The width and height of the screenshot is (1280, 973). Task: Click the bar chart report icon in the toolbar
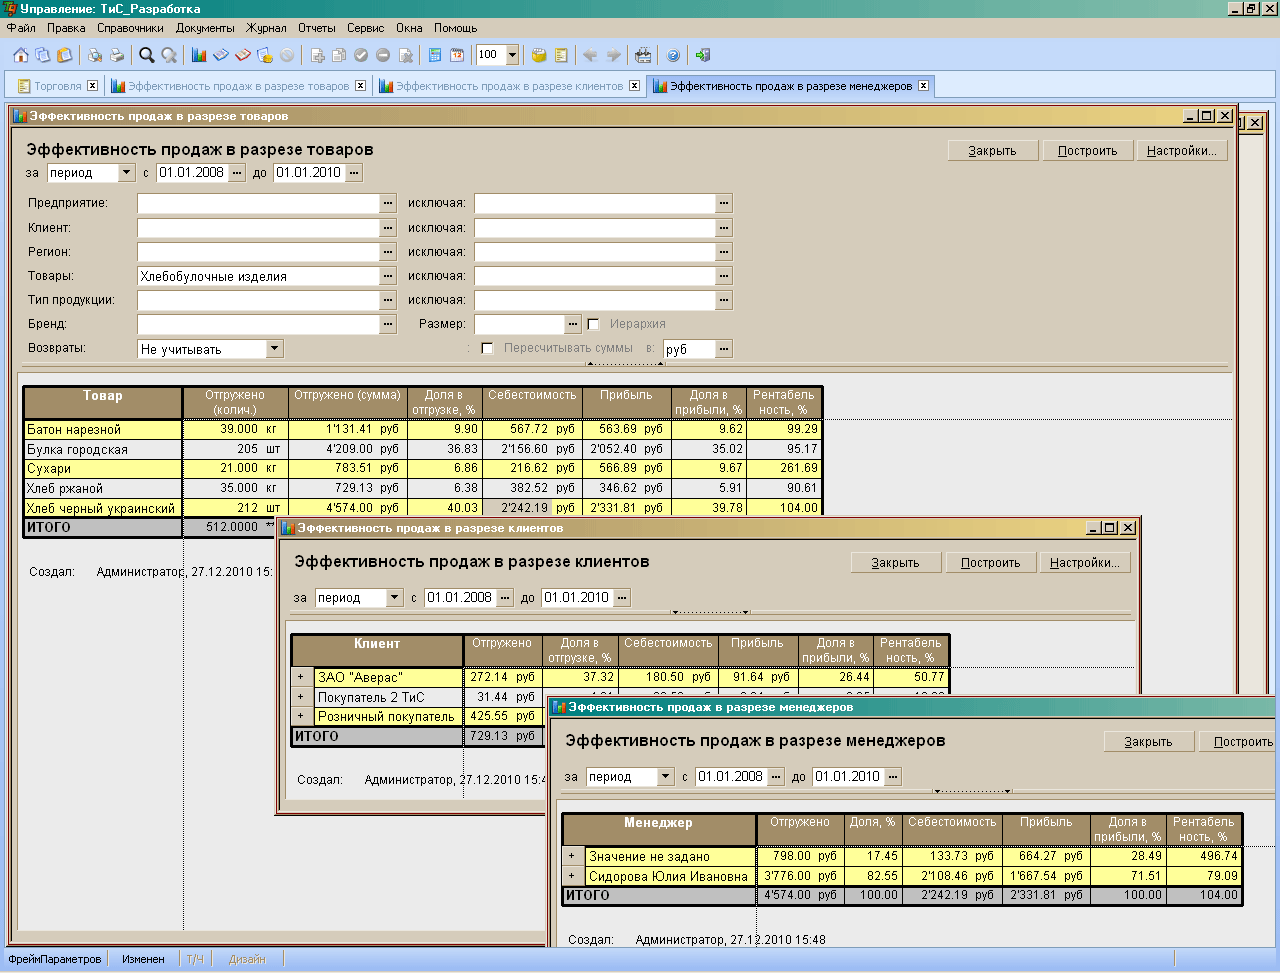(199, 55)
